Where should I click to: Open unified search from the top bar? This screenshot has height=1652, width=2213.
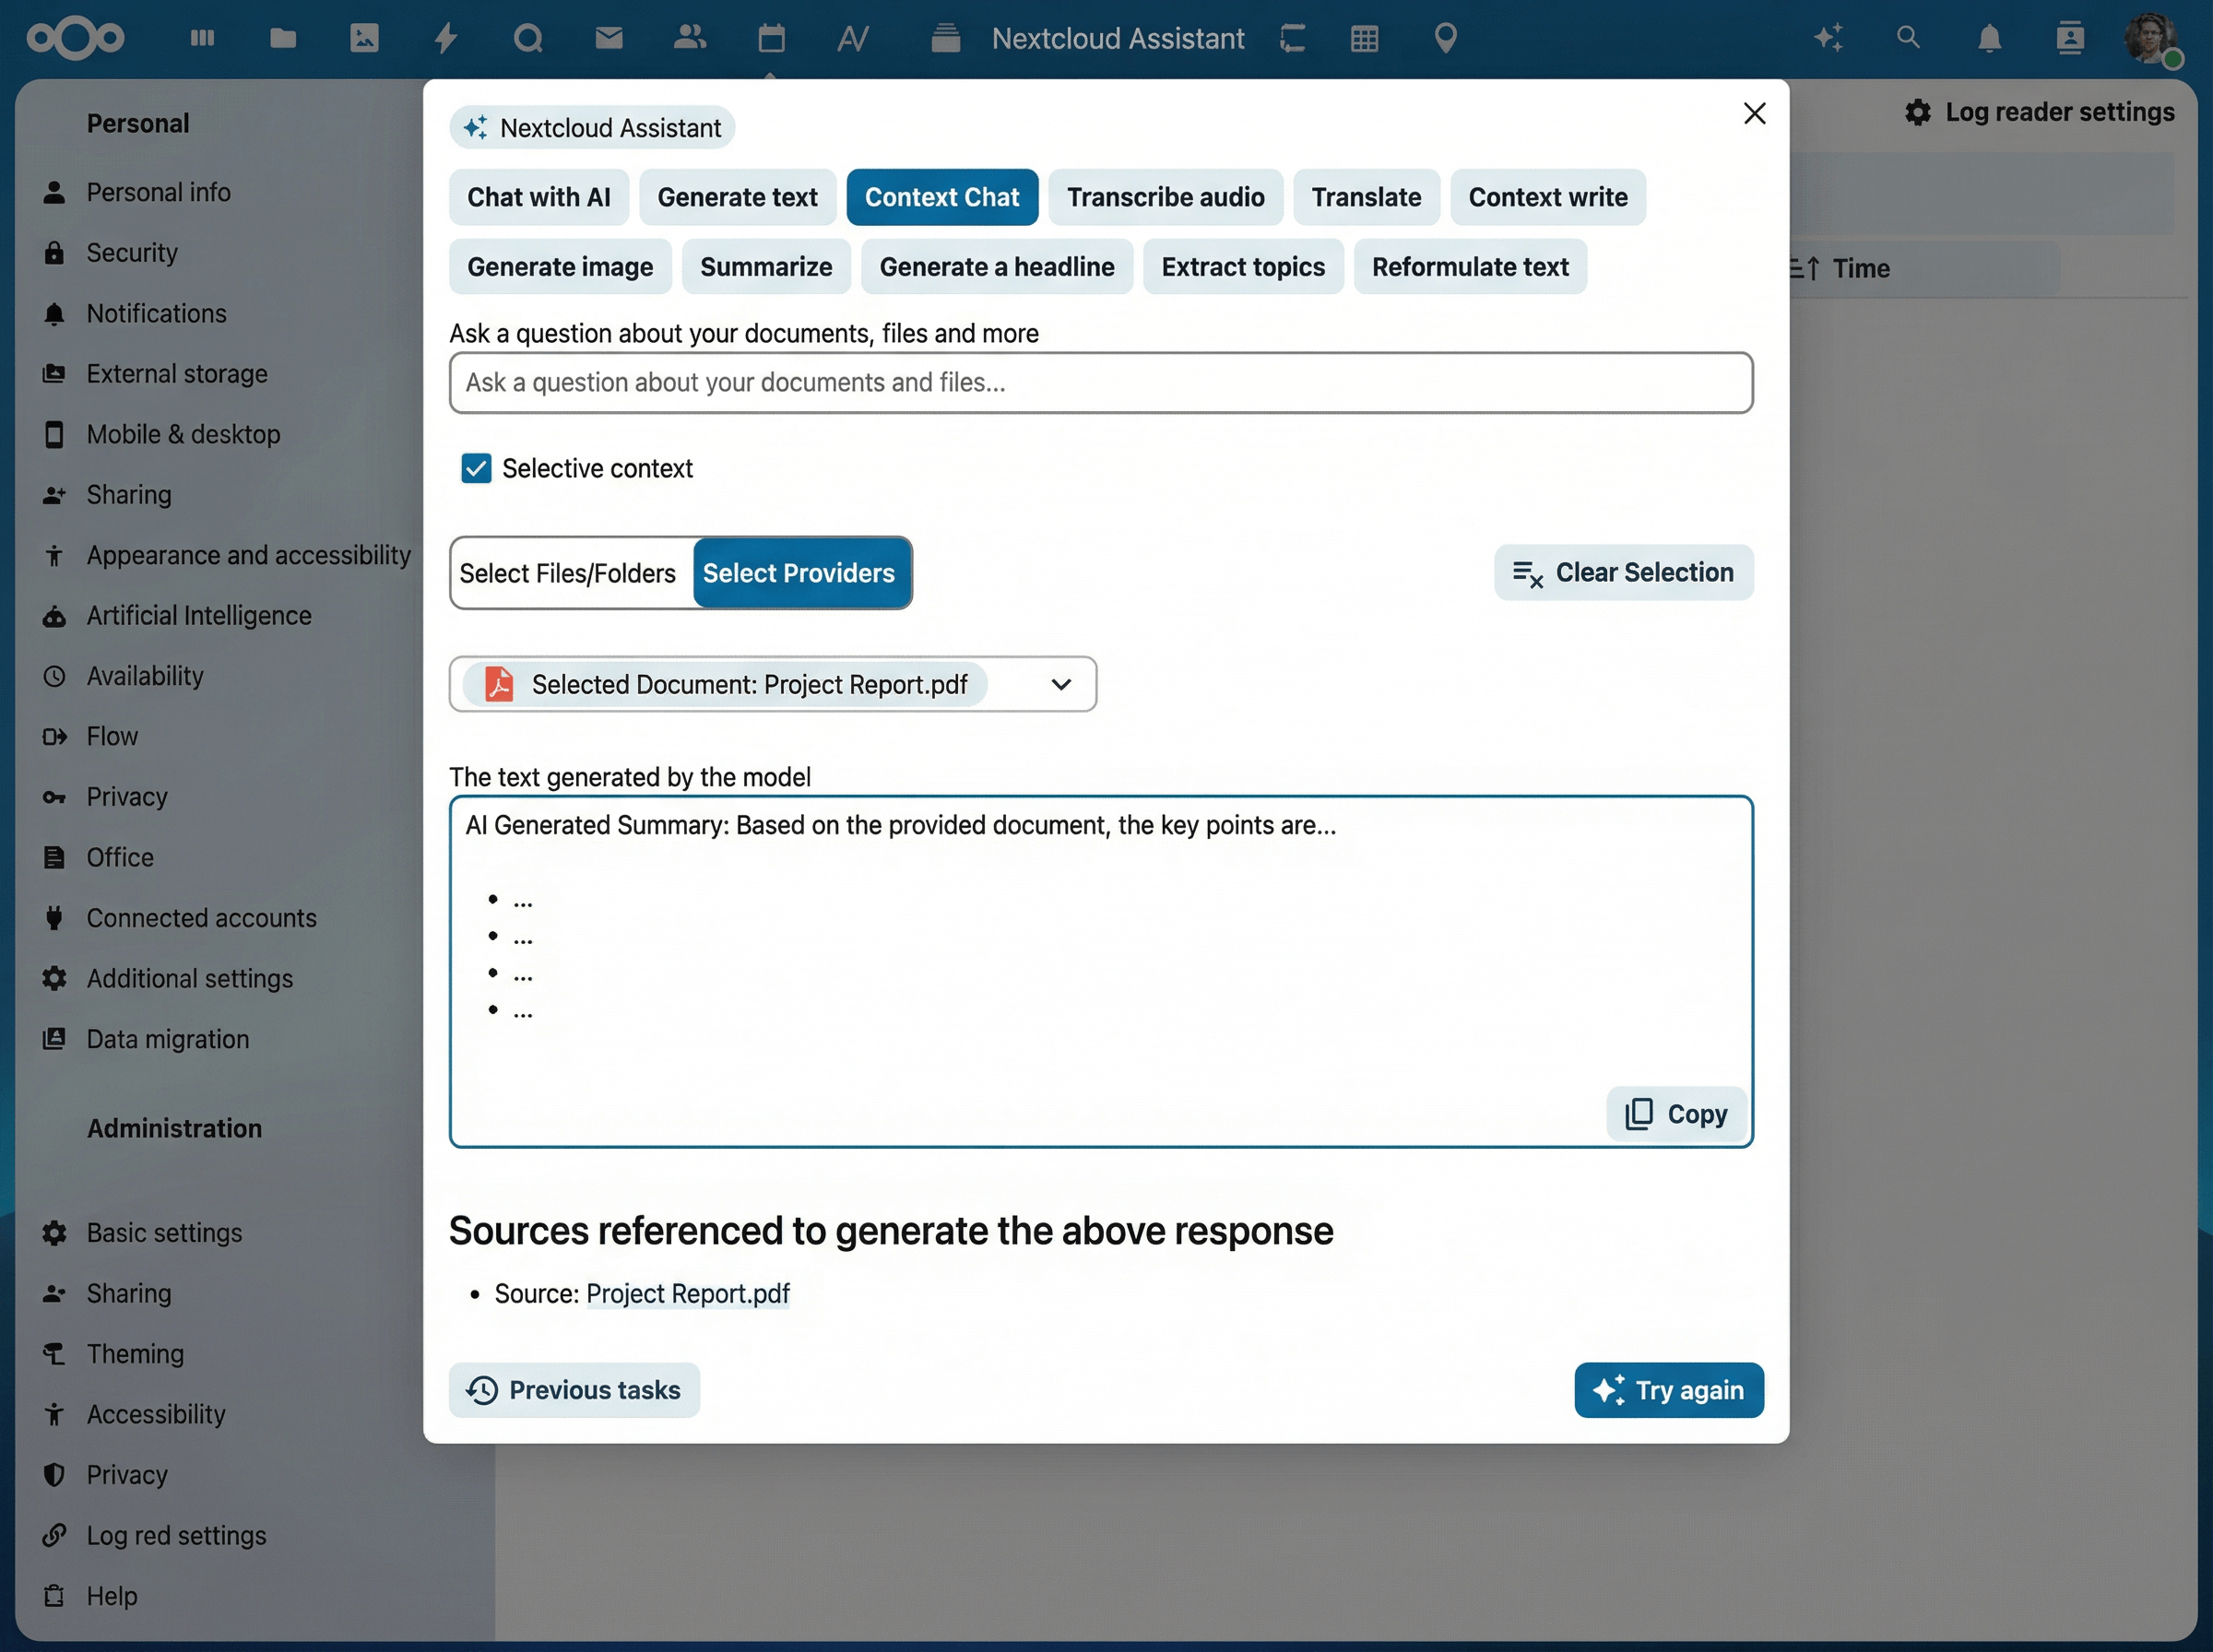[1908, 38]
